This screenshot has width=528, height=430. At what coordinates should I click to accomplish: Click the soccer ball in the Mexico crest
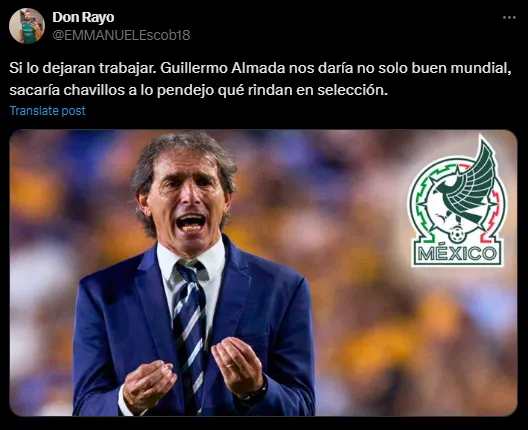457,234
